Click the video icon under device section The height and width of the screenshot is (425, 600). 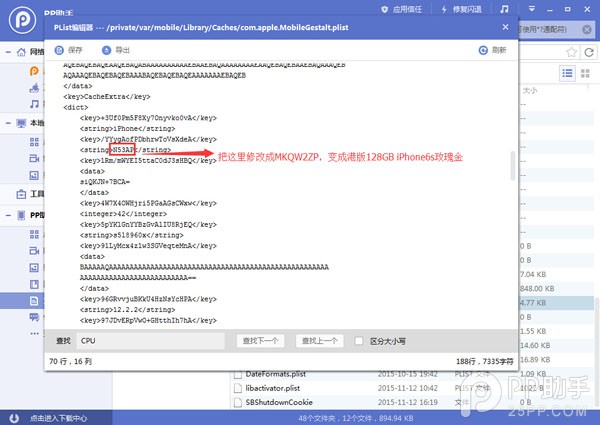(x=34, y=251)
